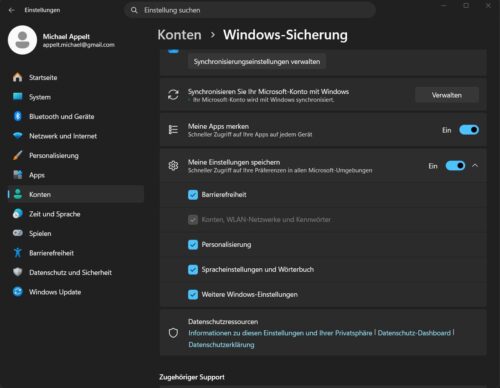Click Synchronisierungseinstellungen verwalten button
Image resolution: width=500 pixels, height=388 pixels.
[x=257, y=61]
